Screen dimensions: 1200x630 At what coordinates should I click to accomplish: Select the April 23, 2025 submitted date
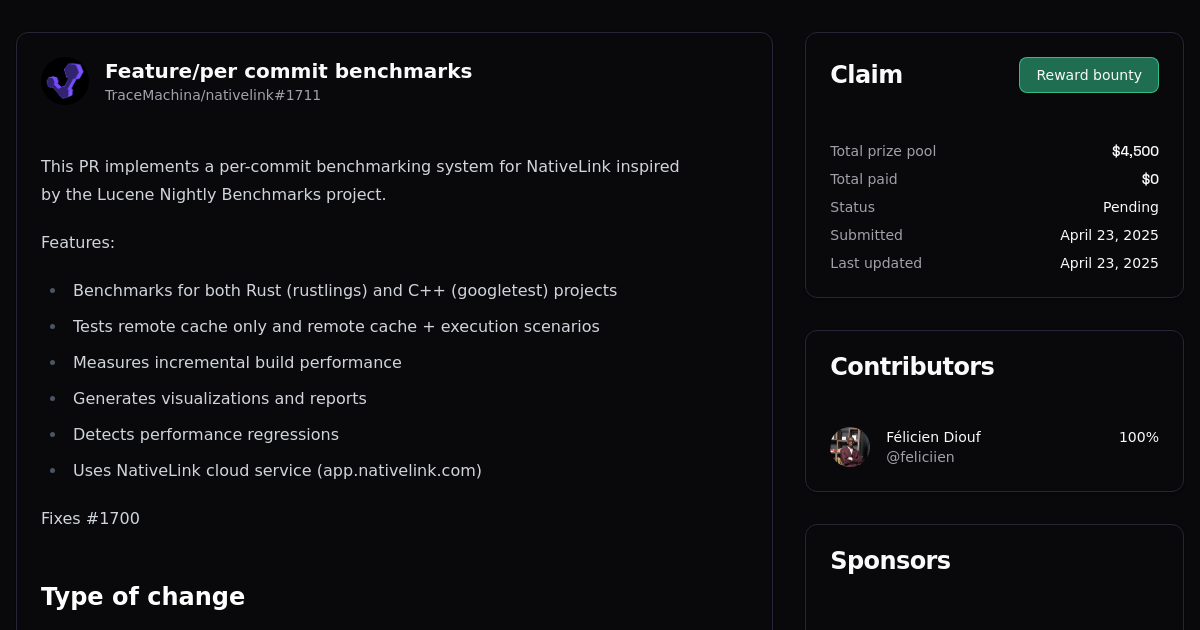click(x=1109, y=235)
